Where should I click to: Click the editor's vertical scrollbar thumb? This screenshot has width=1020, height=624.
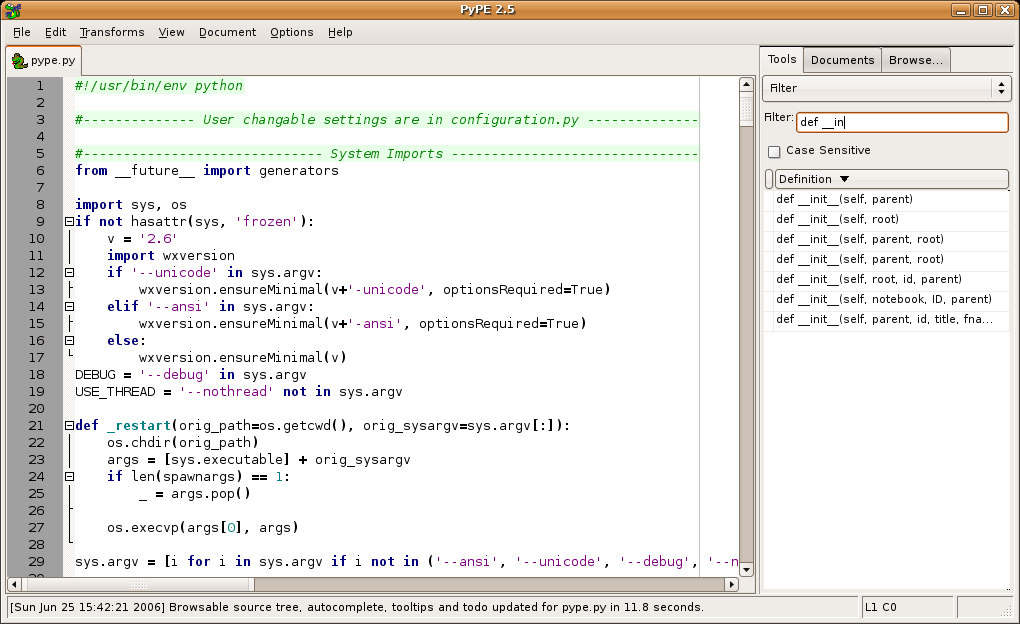point(746,107)
